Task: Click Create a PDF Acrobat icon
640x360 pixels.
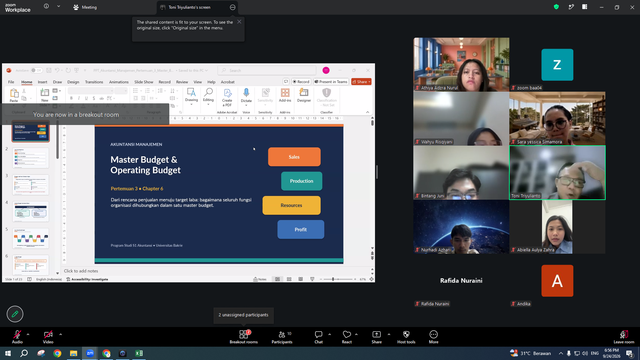Action: click(227, 97)
